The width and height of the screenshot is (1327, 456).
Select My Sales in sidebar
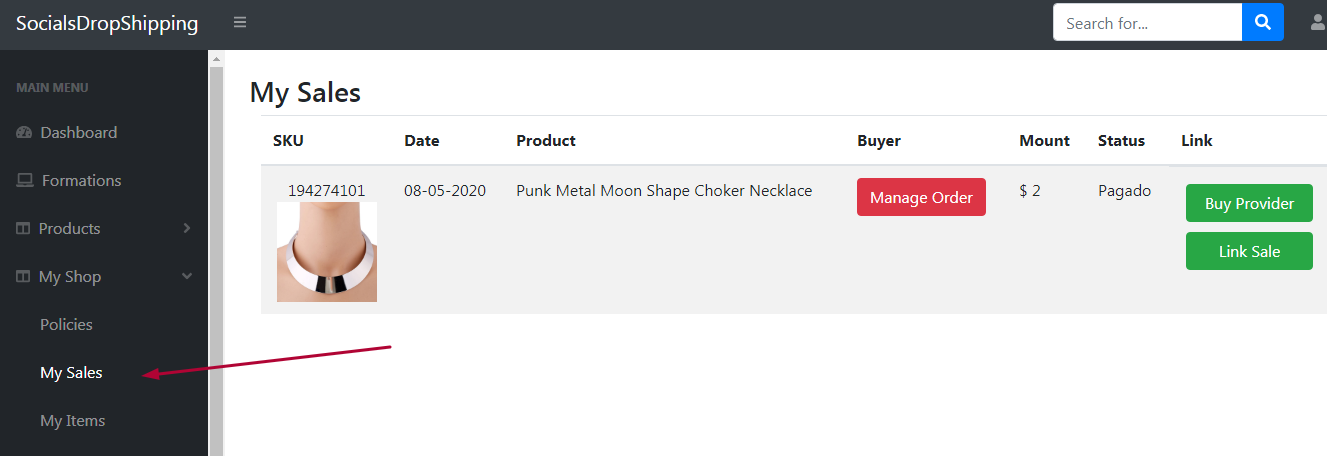(x=71, y=373)
